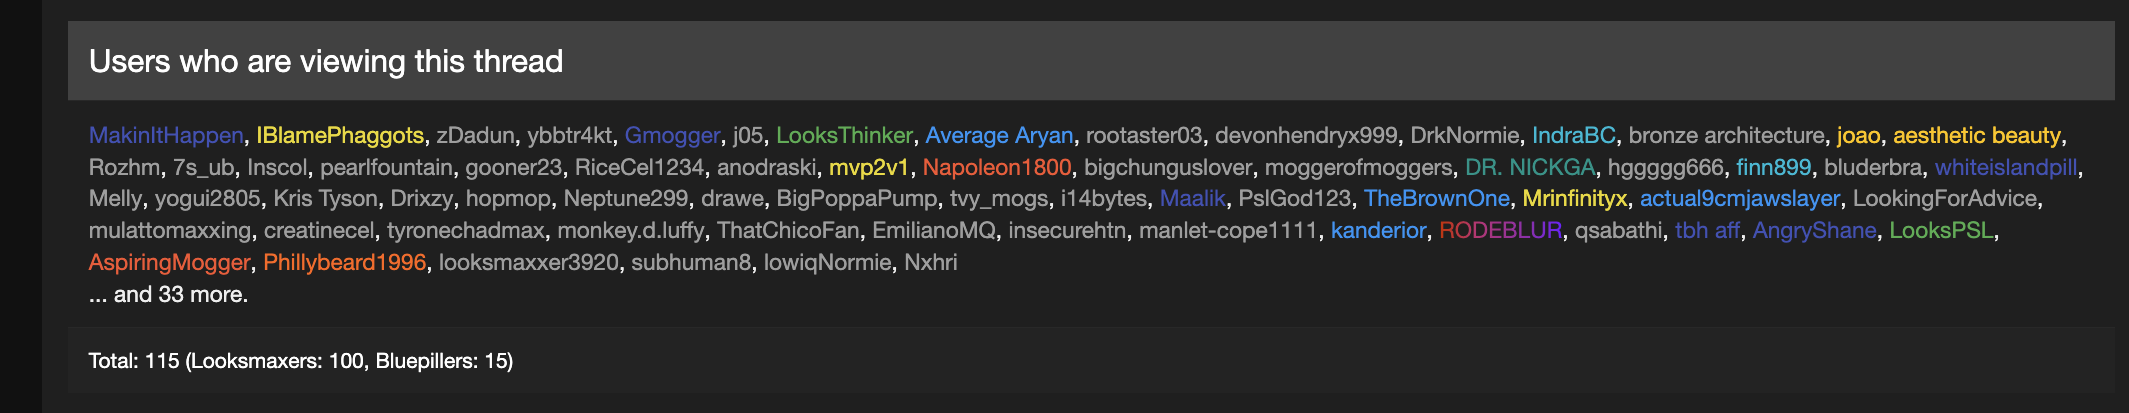The width and height of the screenshot is (2129, 413).
Task: Open the bronze architecture user link
Action: point(1726,135)
